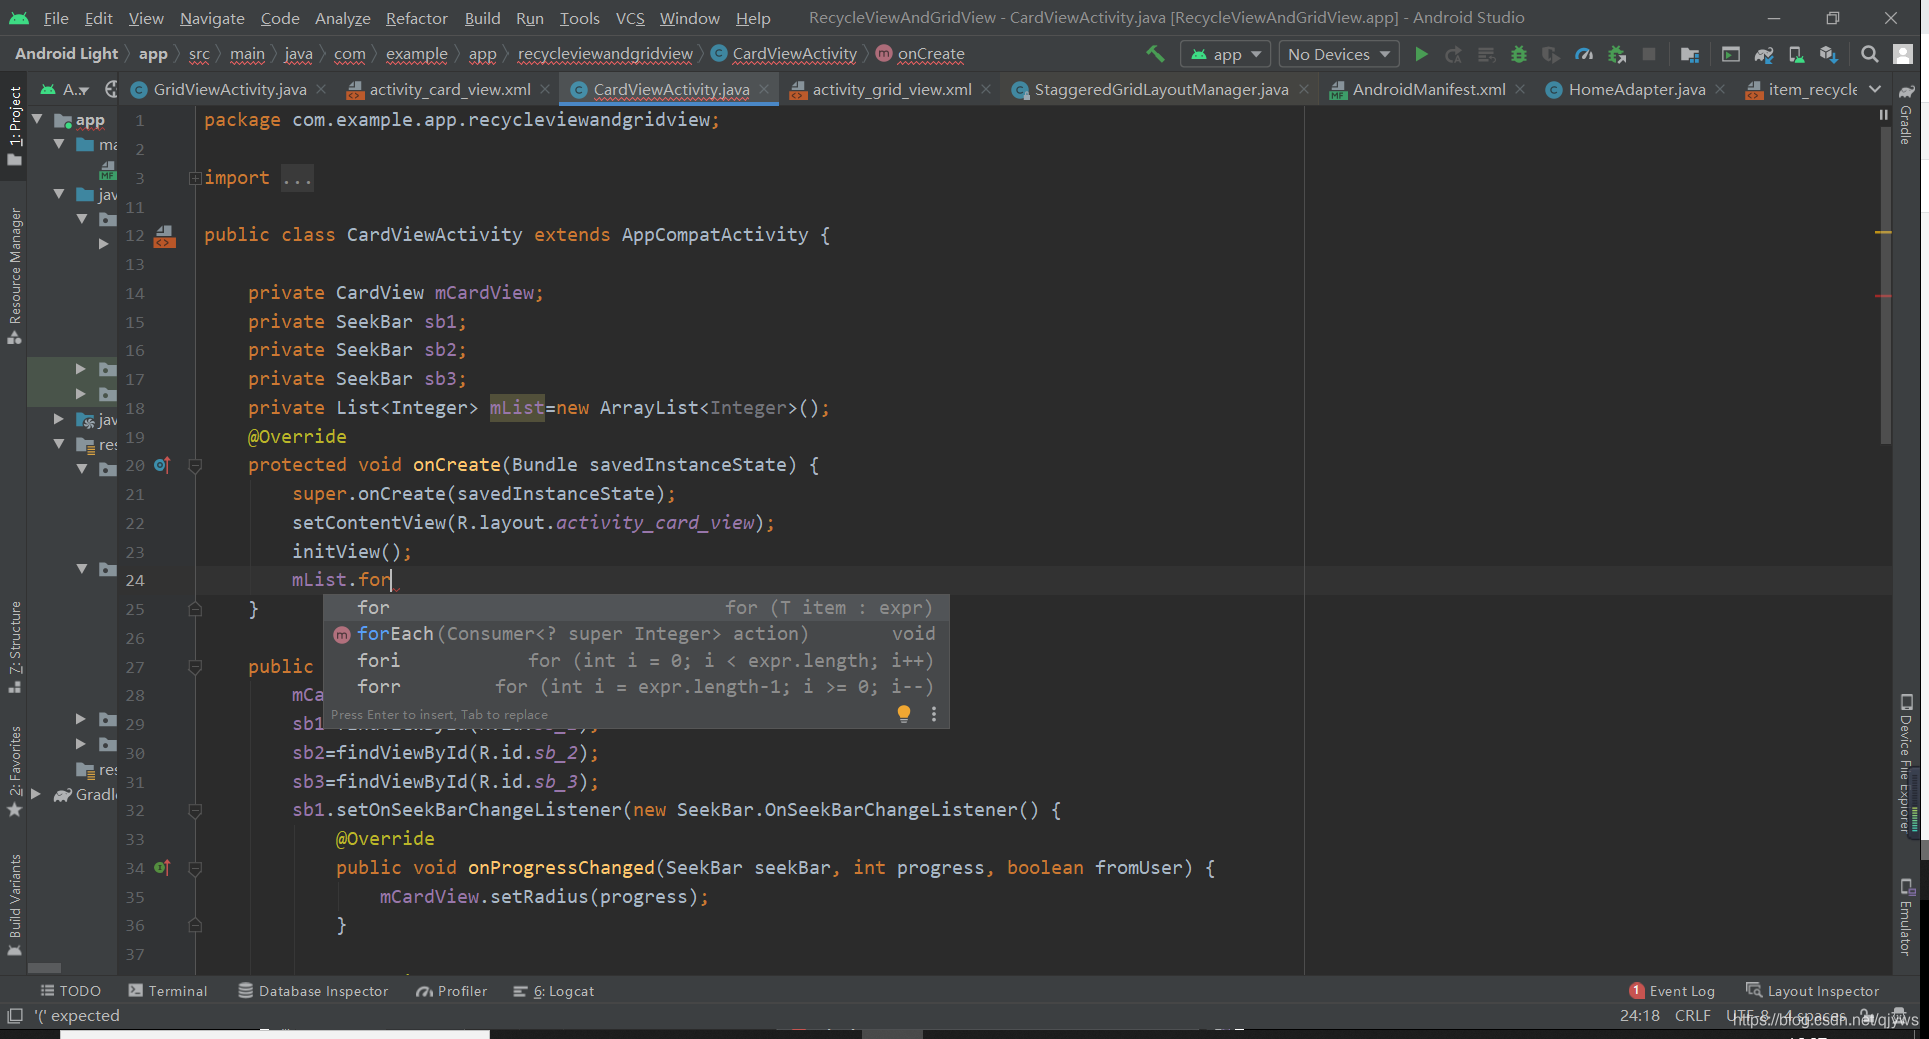Click Search Everywhere magnifier icon

(x=1870, y=54)
